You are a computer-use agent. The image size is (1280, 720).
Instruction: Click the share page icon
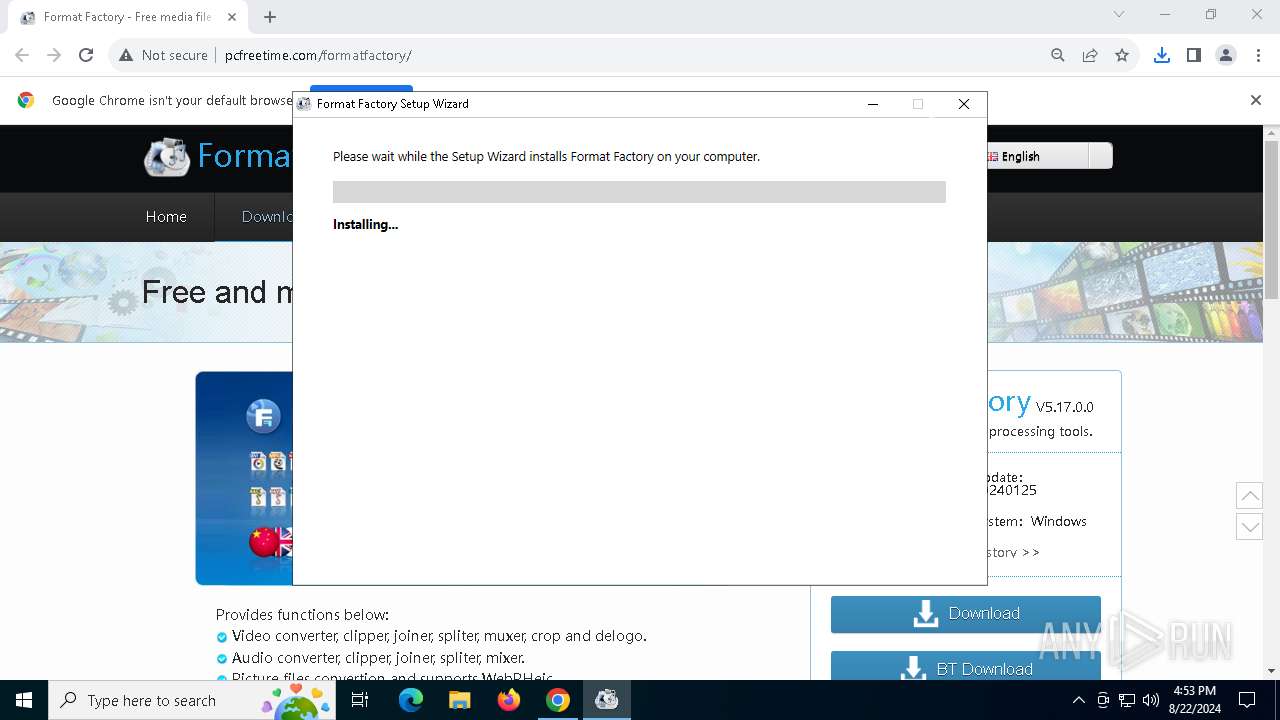click(1090, 55)
